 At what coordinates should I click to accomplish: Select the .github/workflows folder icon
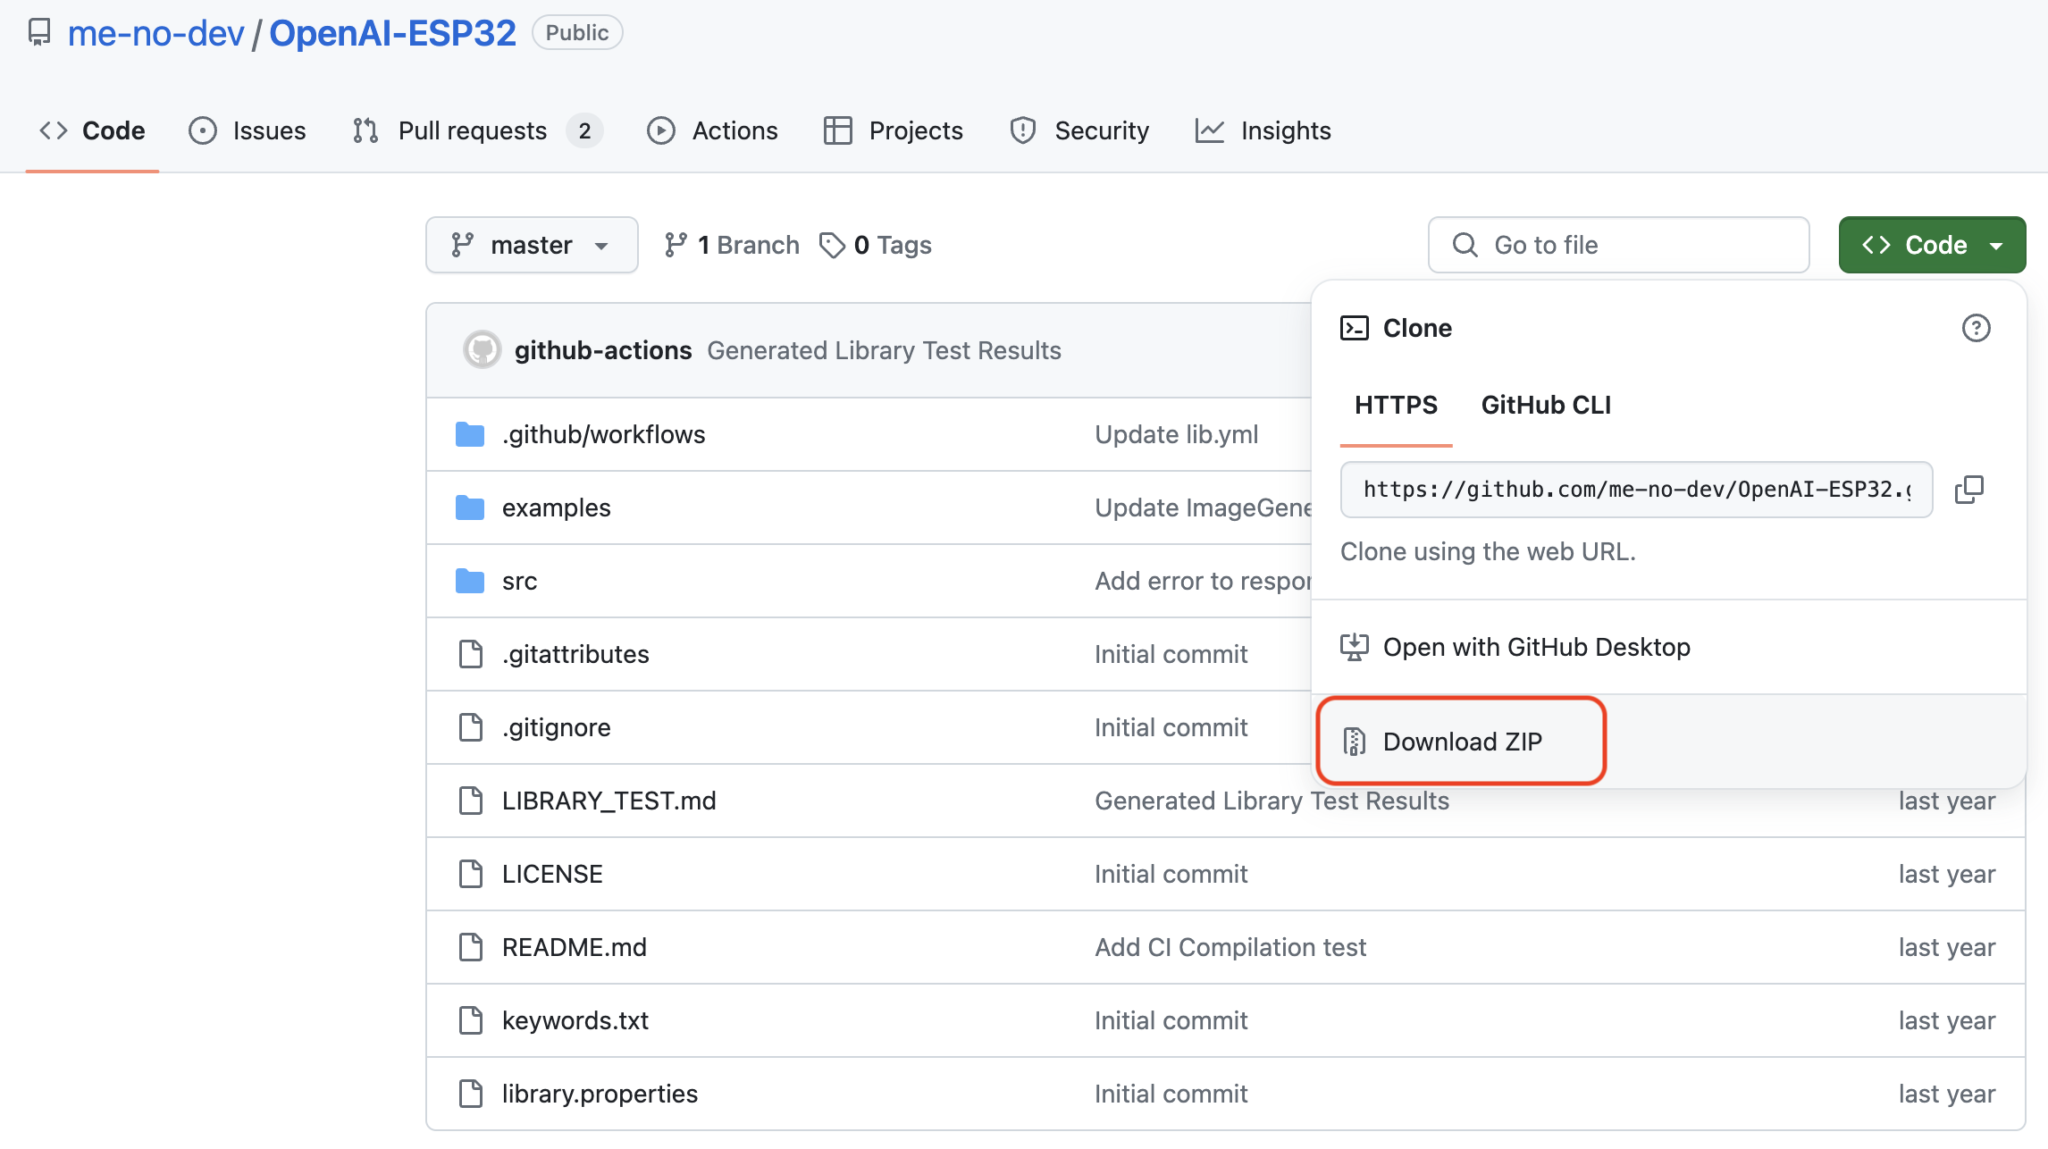point(469,434)
